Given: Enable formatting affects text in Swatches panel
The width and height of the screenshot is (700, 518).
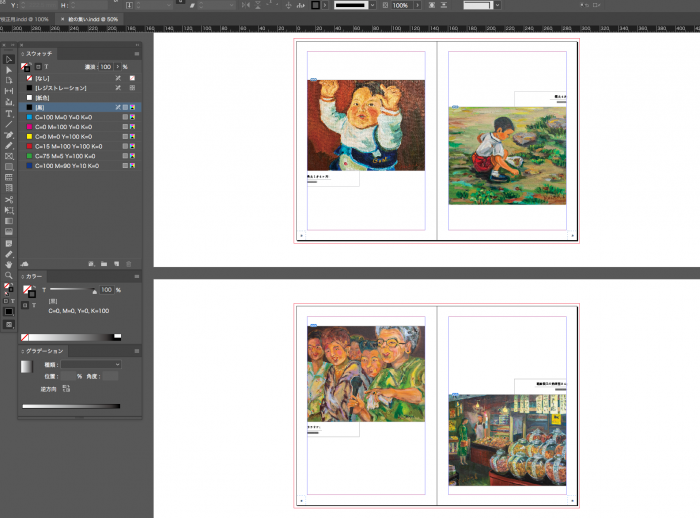Looking at the screenshot, I should (x=46, y=67).
